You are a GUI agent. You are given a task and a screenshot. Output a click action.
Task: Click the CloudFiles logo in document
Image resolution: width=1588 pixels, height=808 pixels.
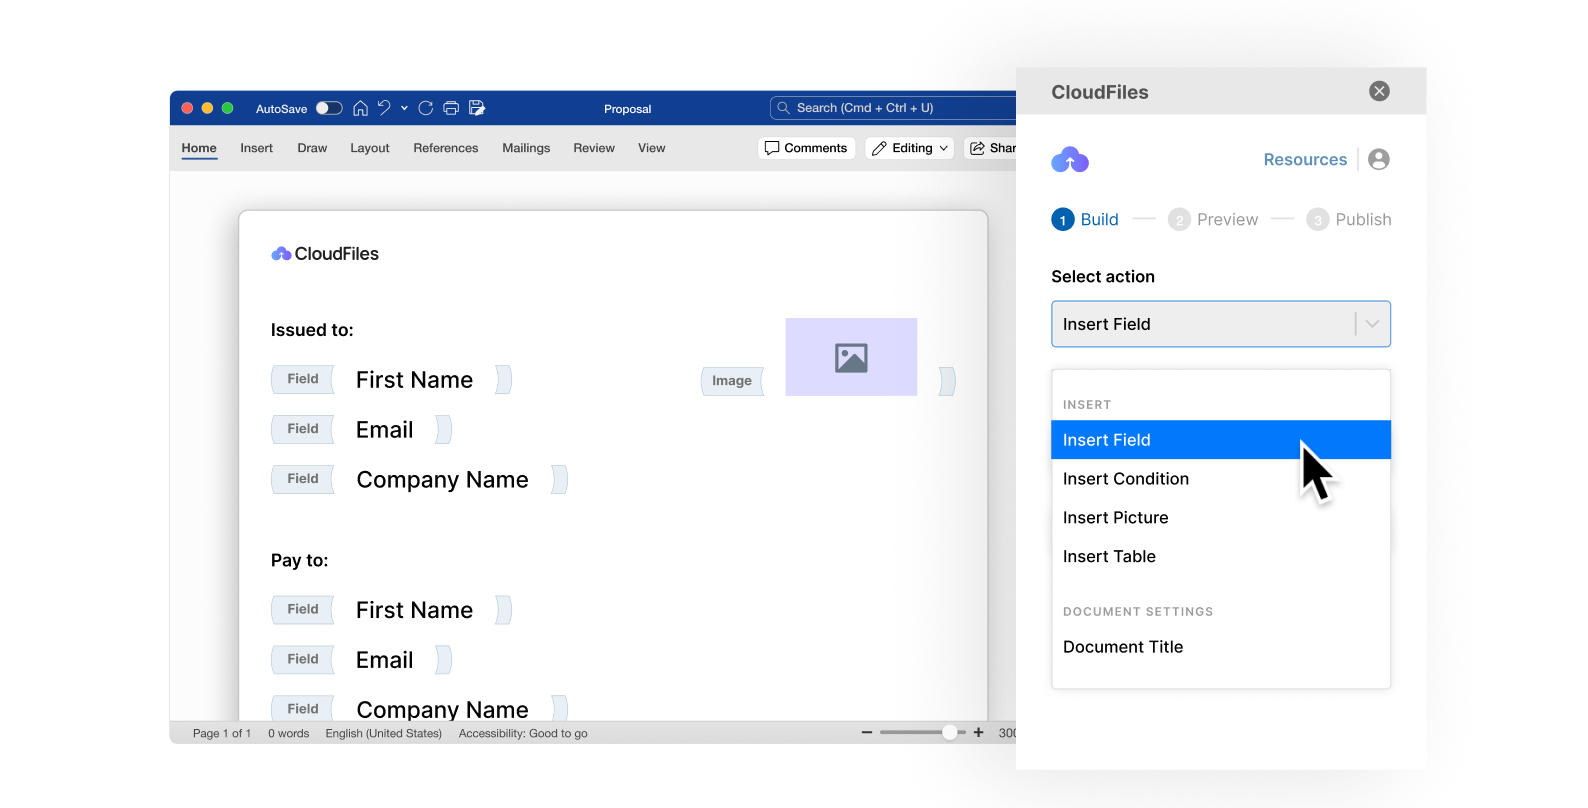tap(325, 254)
